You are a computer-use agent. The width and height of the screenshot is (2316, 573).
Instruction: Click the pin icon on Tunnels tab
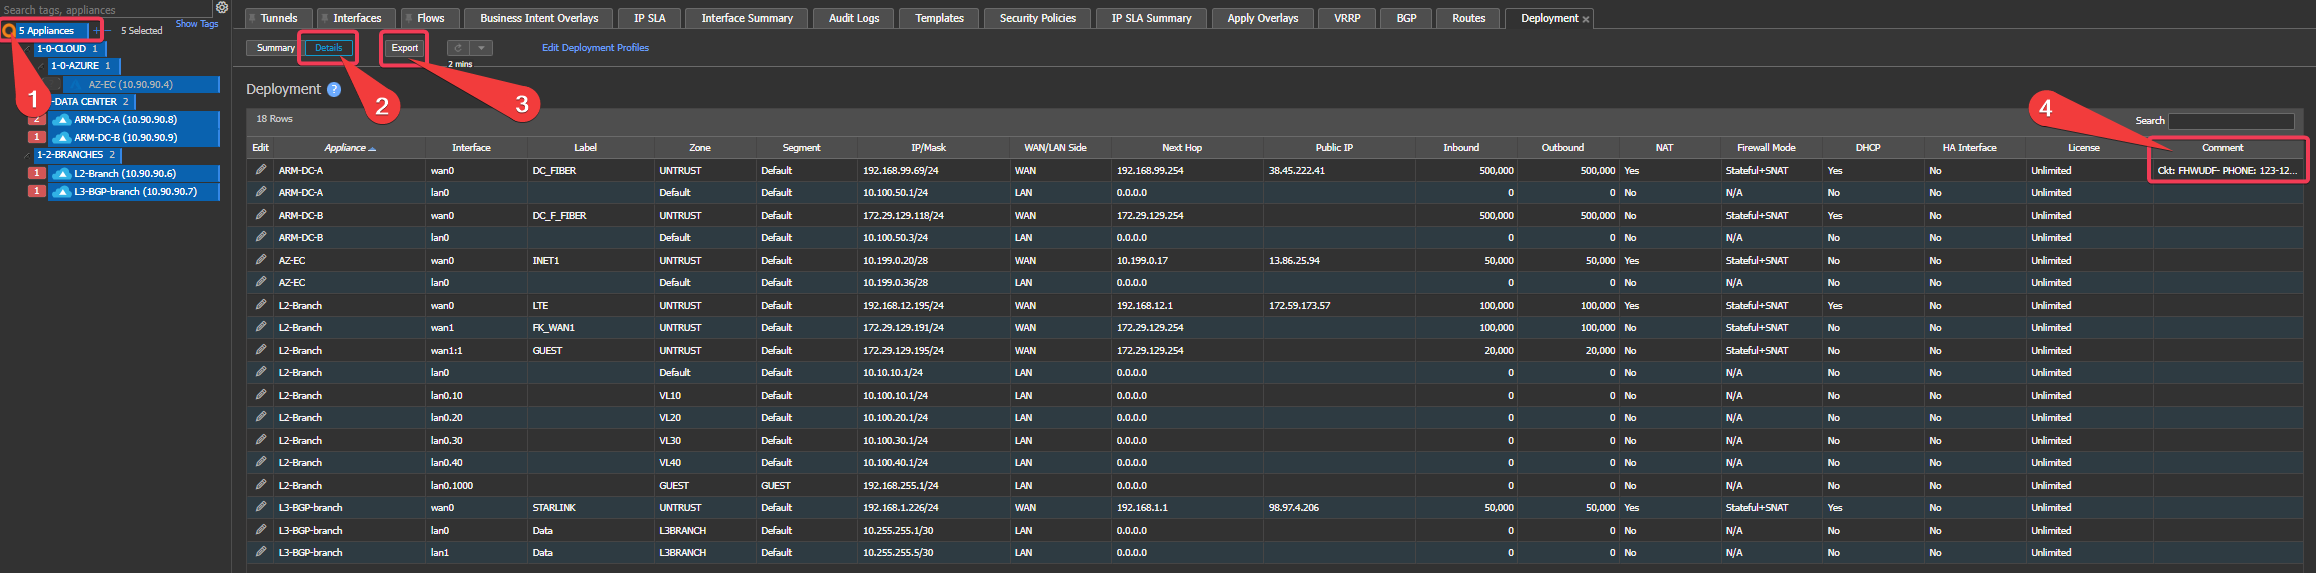[252, 18]
